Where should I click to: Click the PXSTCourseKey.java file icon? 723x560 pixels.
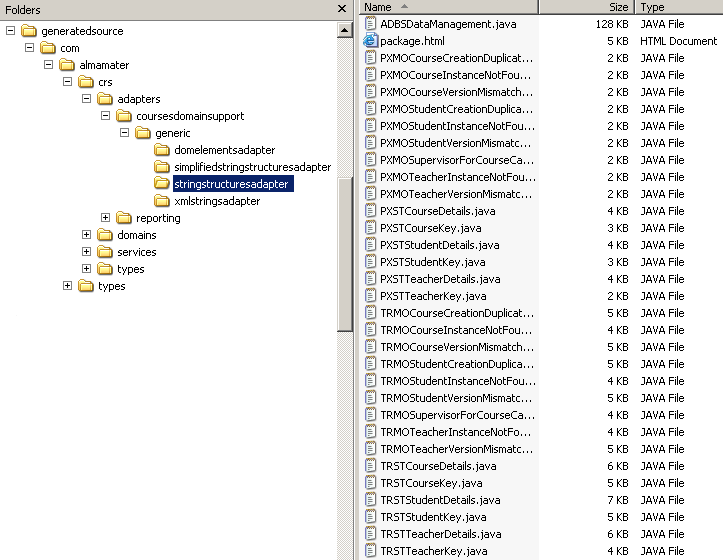370,228
